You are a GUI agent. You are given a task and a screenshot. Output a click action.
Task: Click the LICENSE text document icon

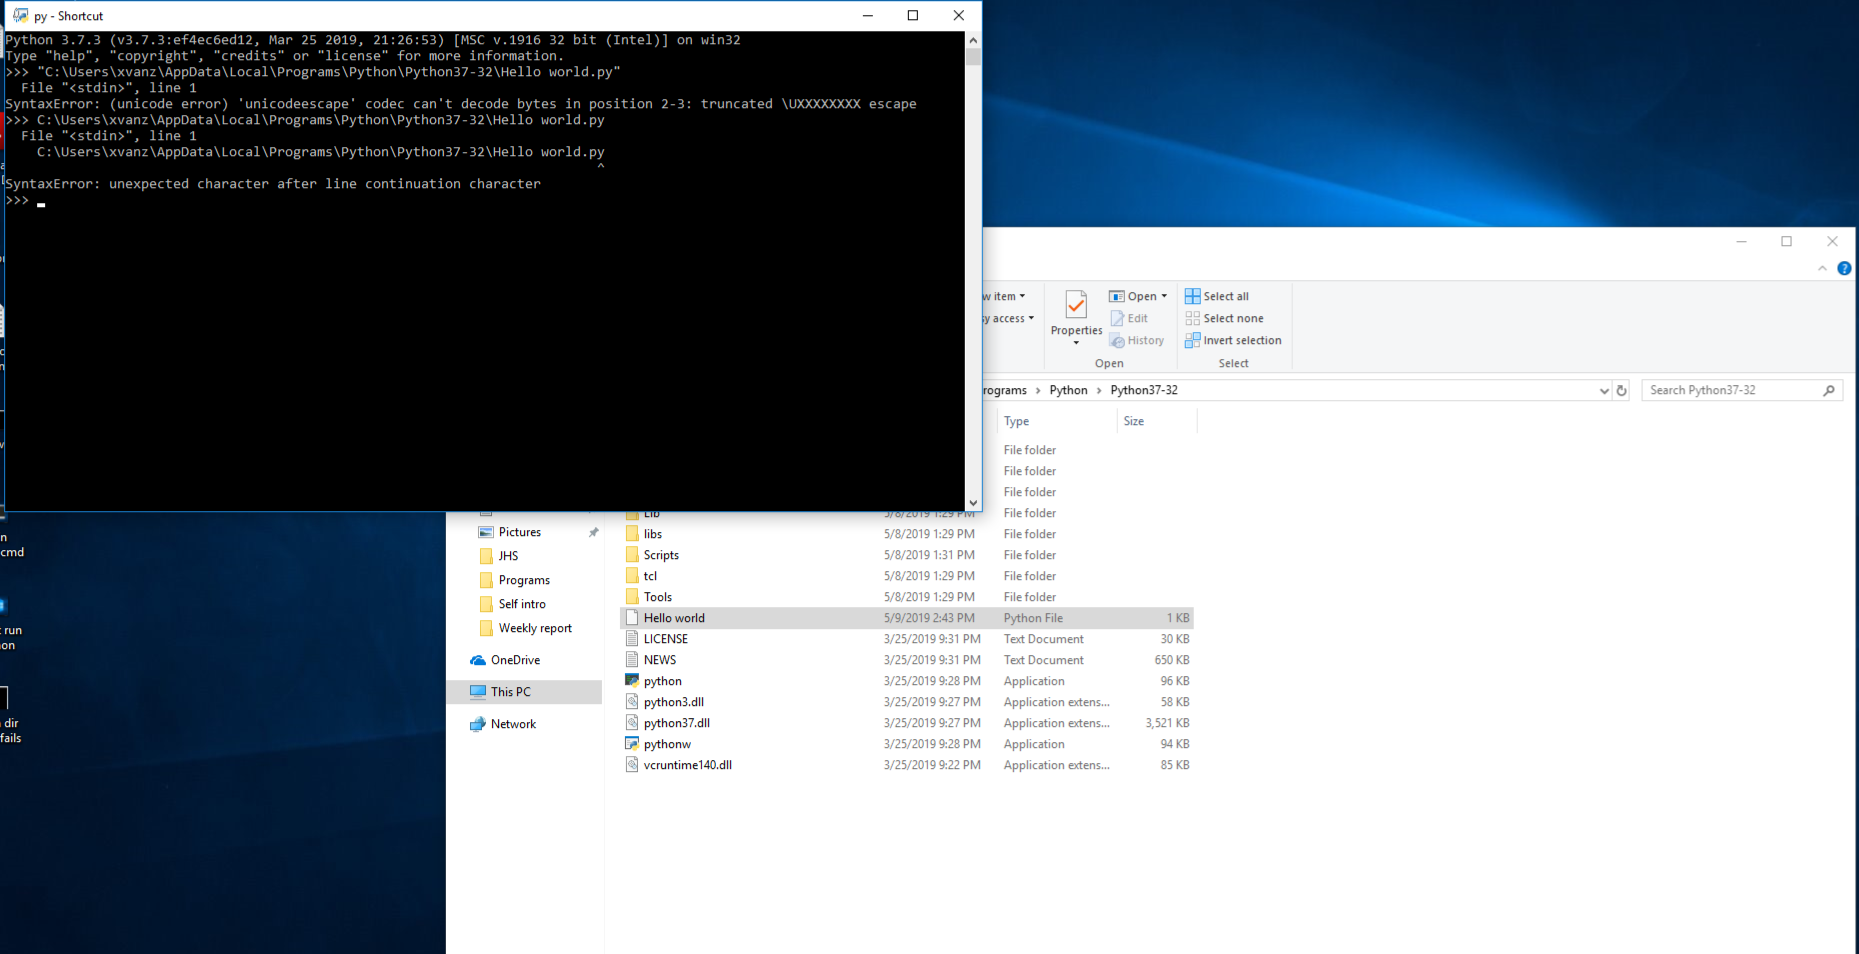[632, 639]
